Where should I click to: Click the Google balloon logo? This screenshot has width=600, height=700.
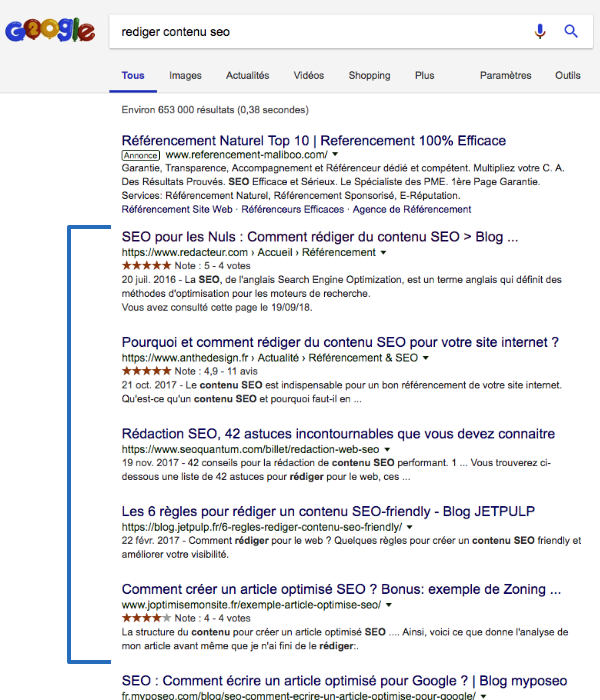point(50,30)
